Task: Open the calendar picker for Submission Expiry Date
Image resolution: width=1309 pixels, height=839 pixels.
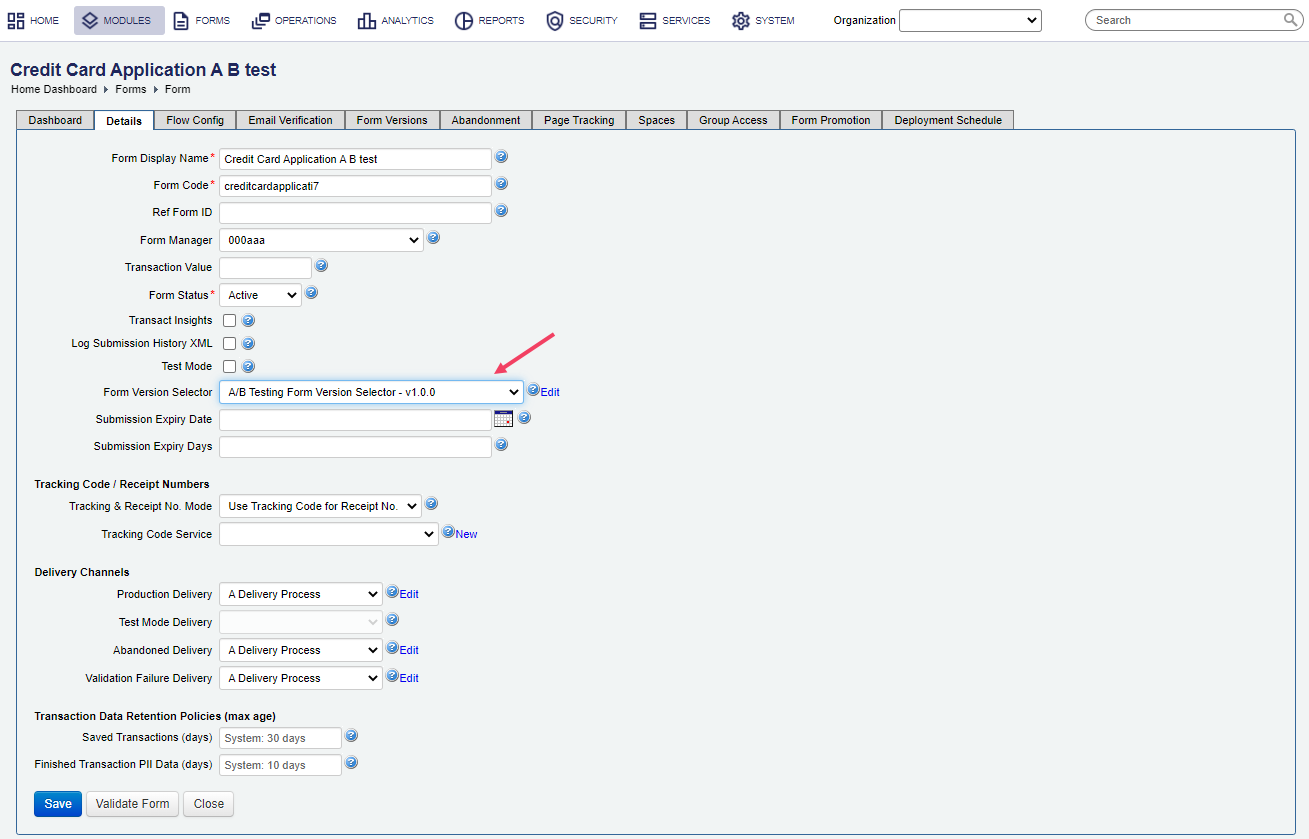Action: [503, 418]
